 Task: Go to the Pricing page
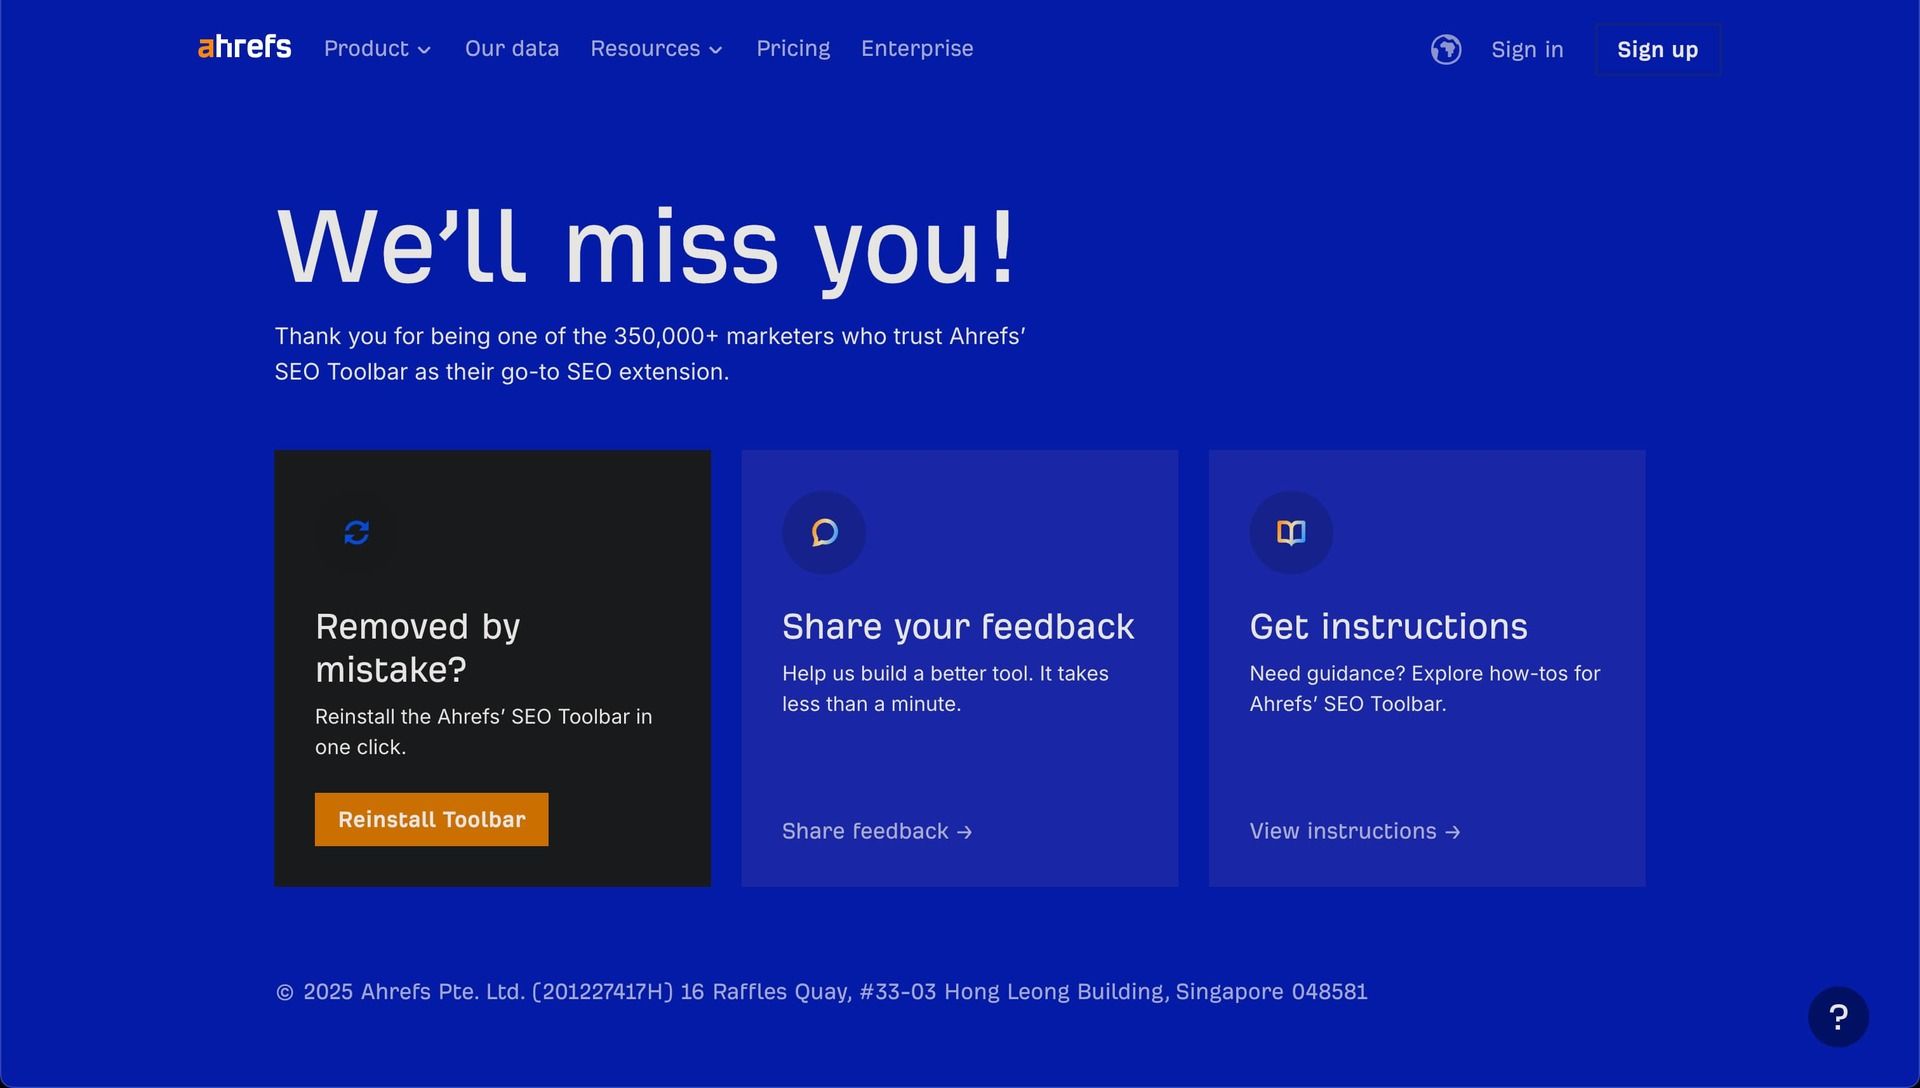click(792, 49)
